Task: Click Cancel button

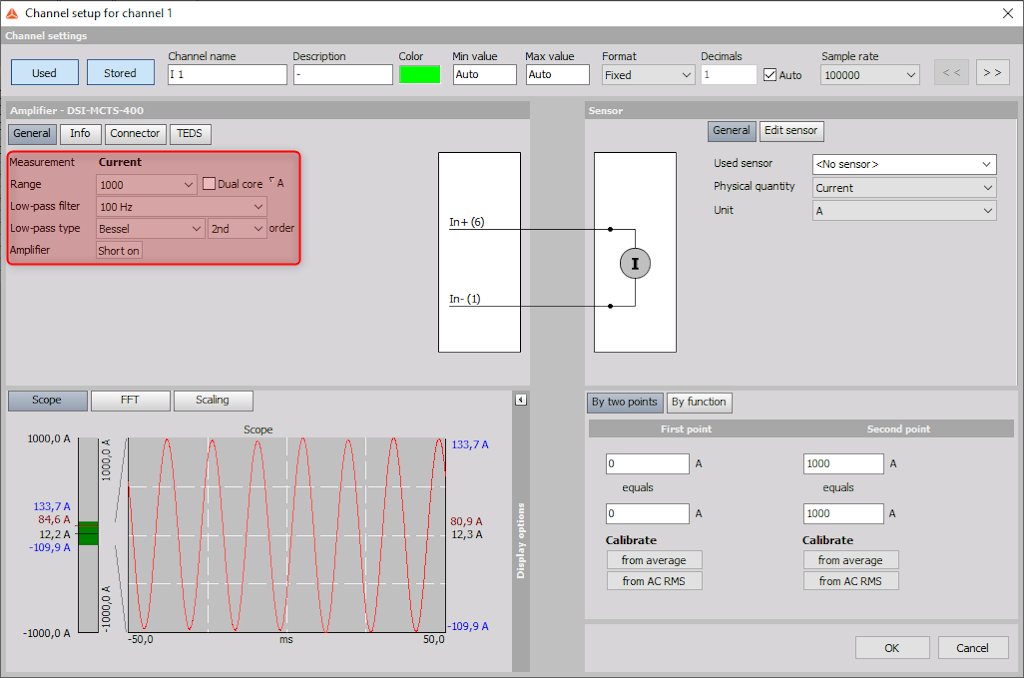Action: (973, 648)
